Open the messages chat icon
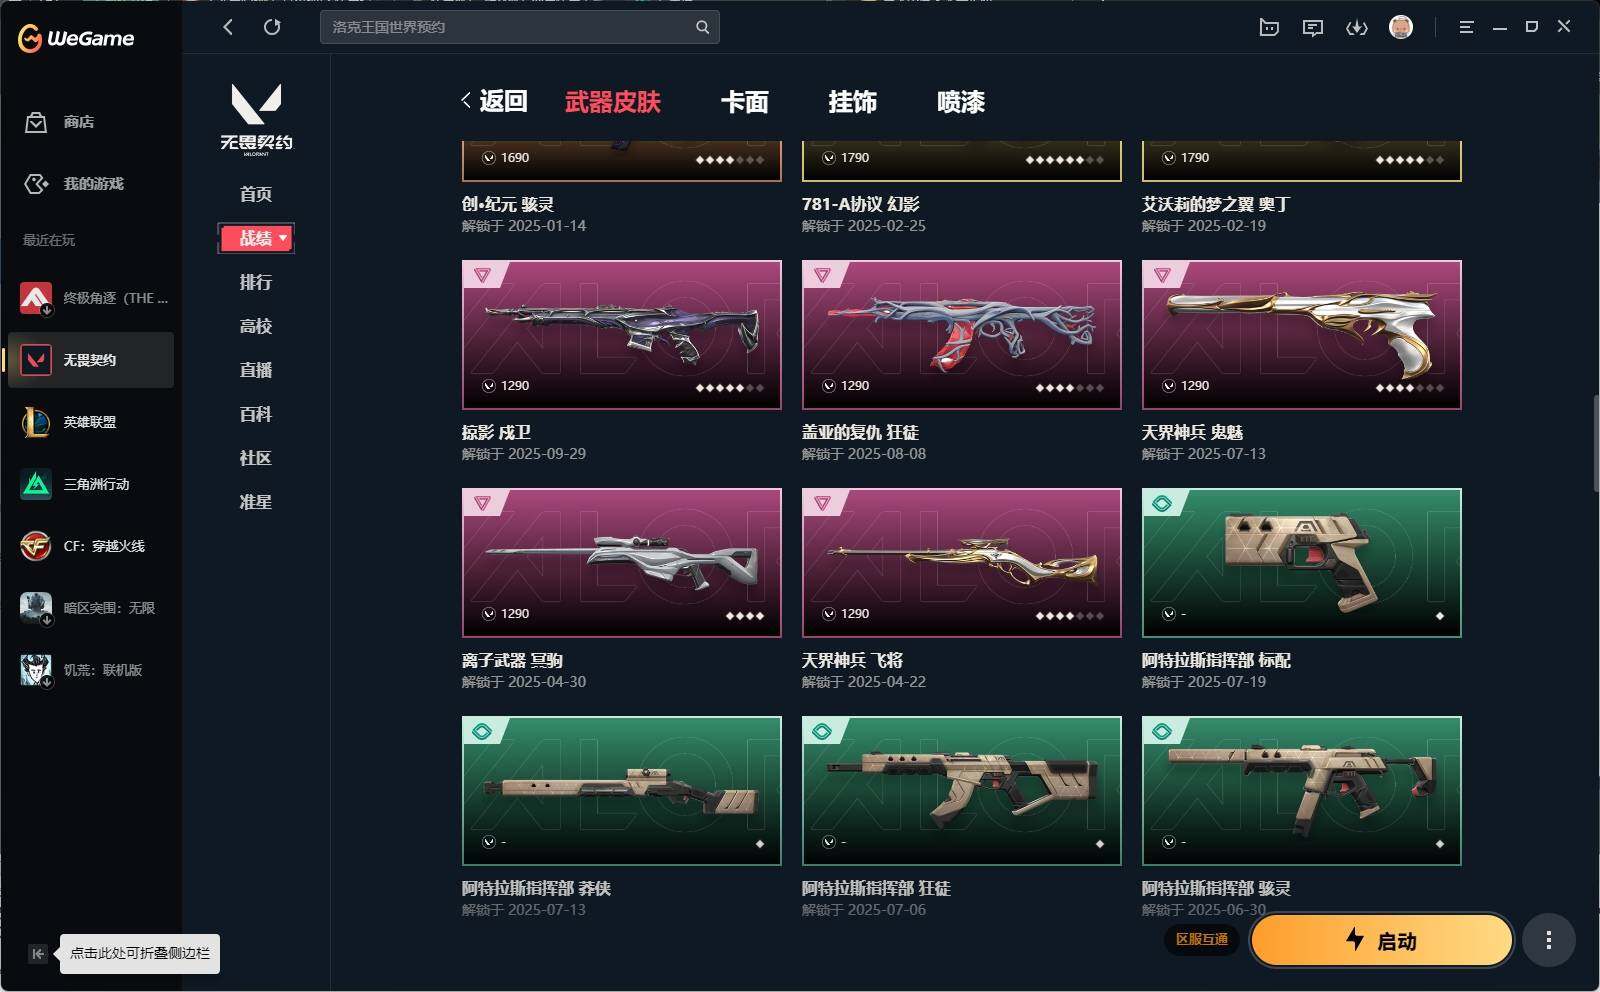Screen dimensions: 1600x992 1313,28
